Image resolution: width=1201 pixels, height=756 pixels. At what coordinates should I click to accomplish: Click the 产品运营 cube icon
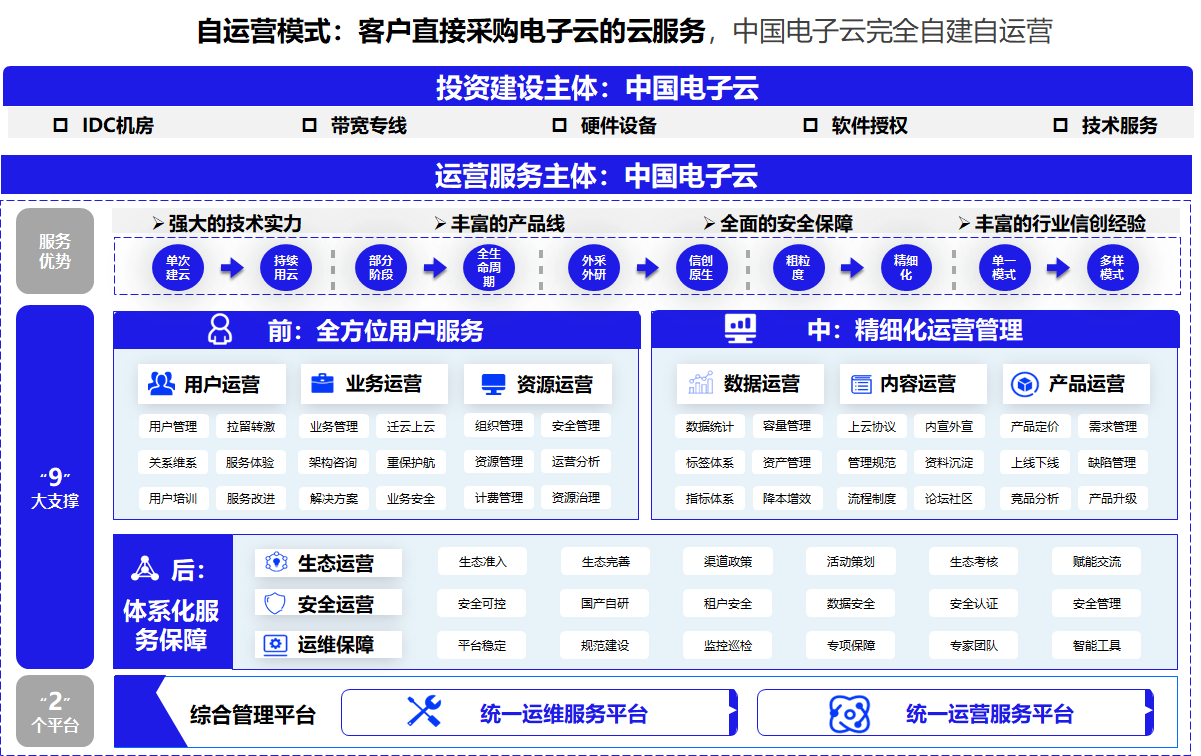[1023, 384]
